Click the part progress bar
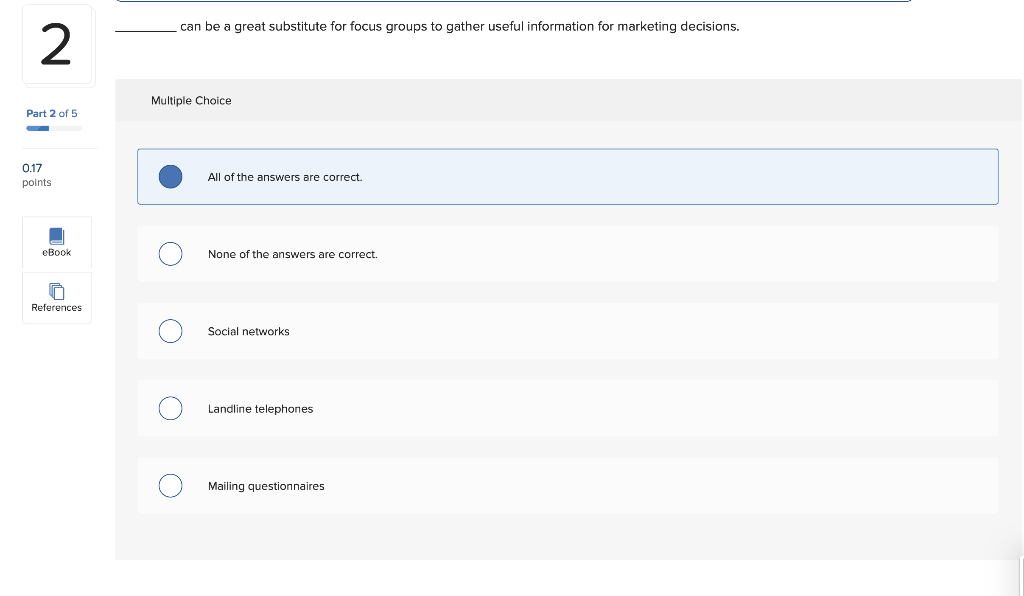1024x596 pixels. pyautogui.click(x=54, y=128)
